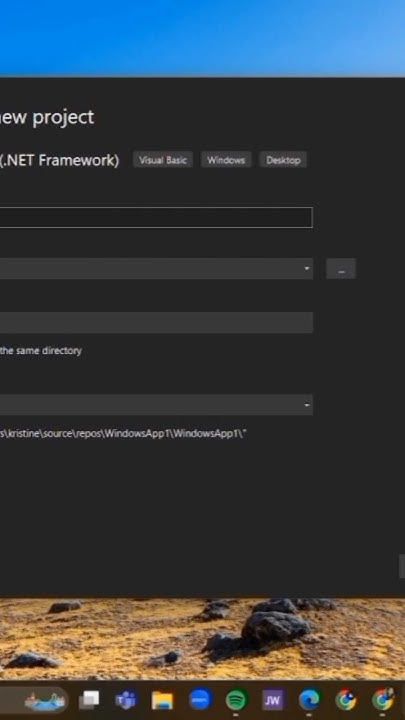This screenshot has width=405, height=720.
Task: Click the solution name input field
Action: (156, 322)
